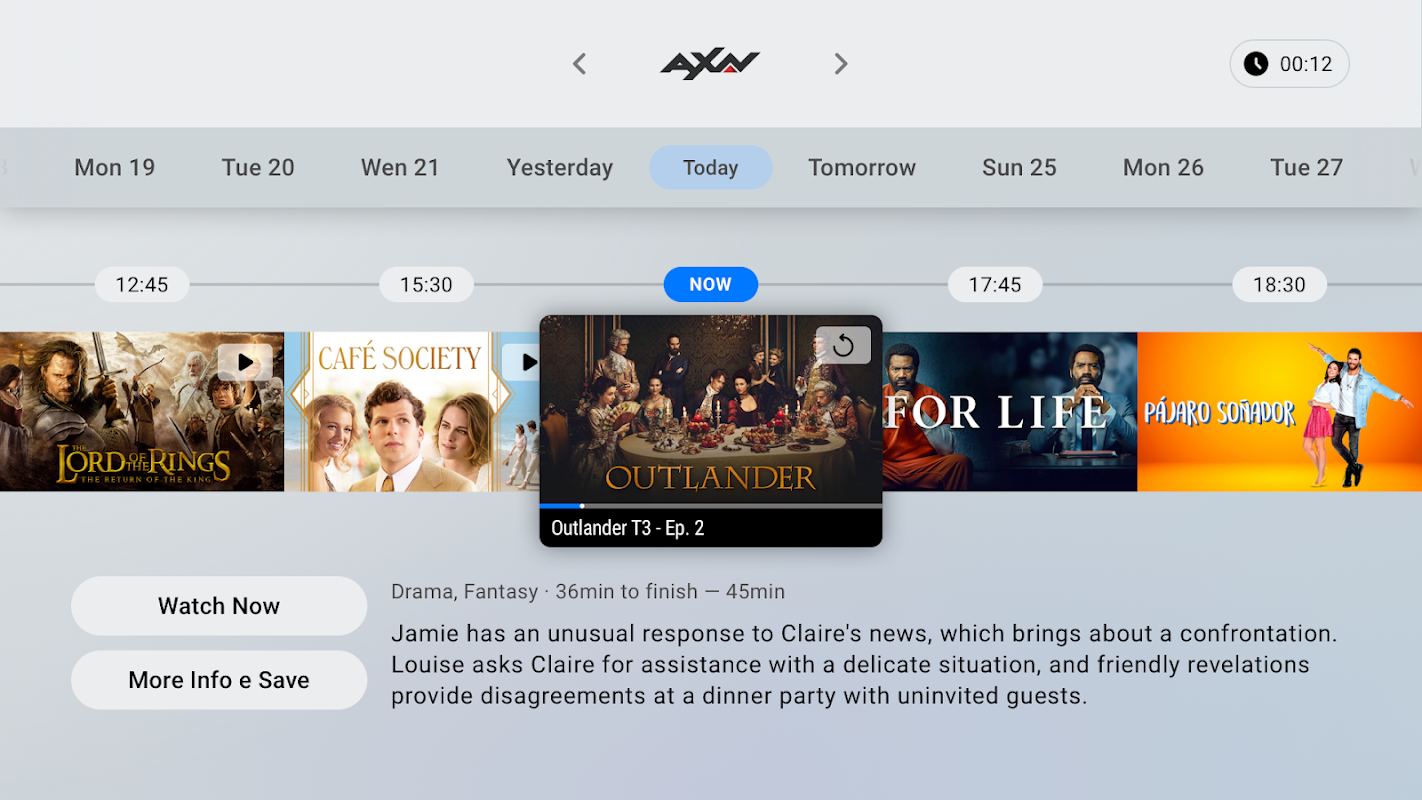The image size is (1422, 800).
Task: Click the clock icon beside 00:12
Action: tap(1256, 64)
